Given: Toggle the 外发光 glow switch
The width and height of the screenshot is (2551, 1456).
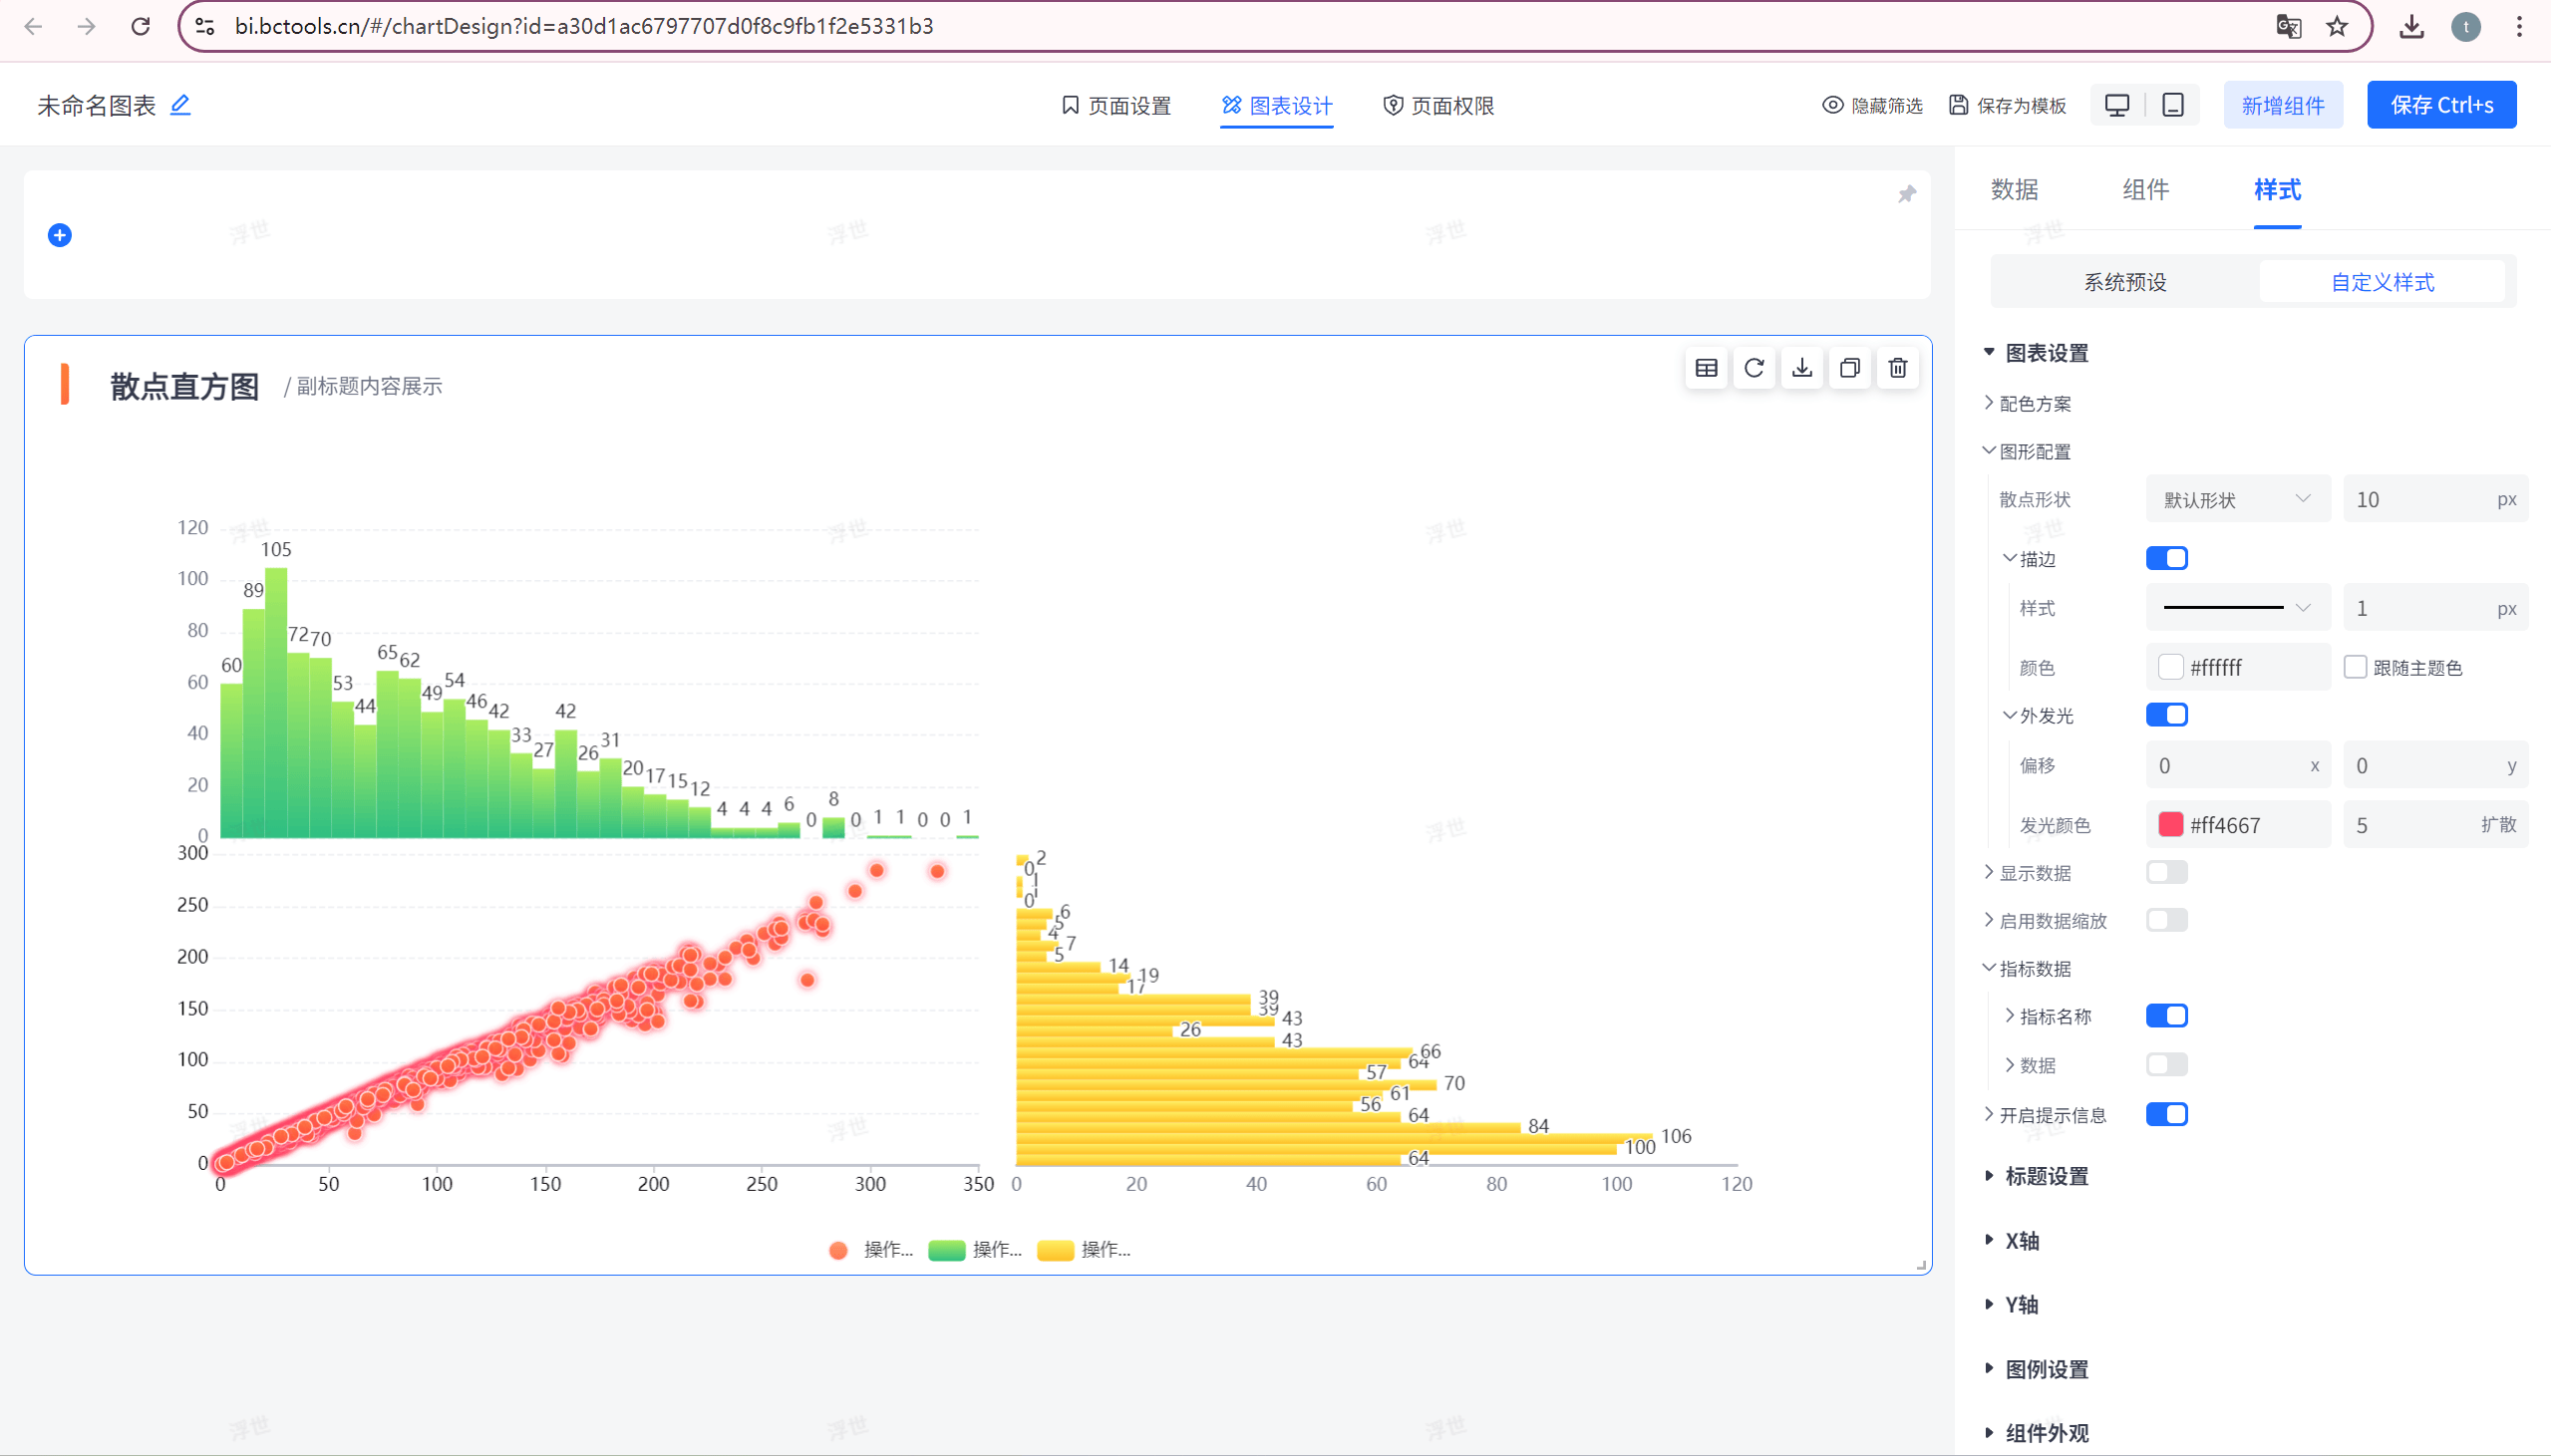Looking at the screenshot, I should click(x=2166, y=715).
